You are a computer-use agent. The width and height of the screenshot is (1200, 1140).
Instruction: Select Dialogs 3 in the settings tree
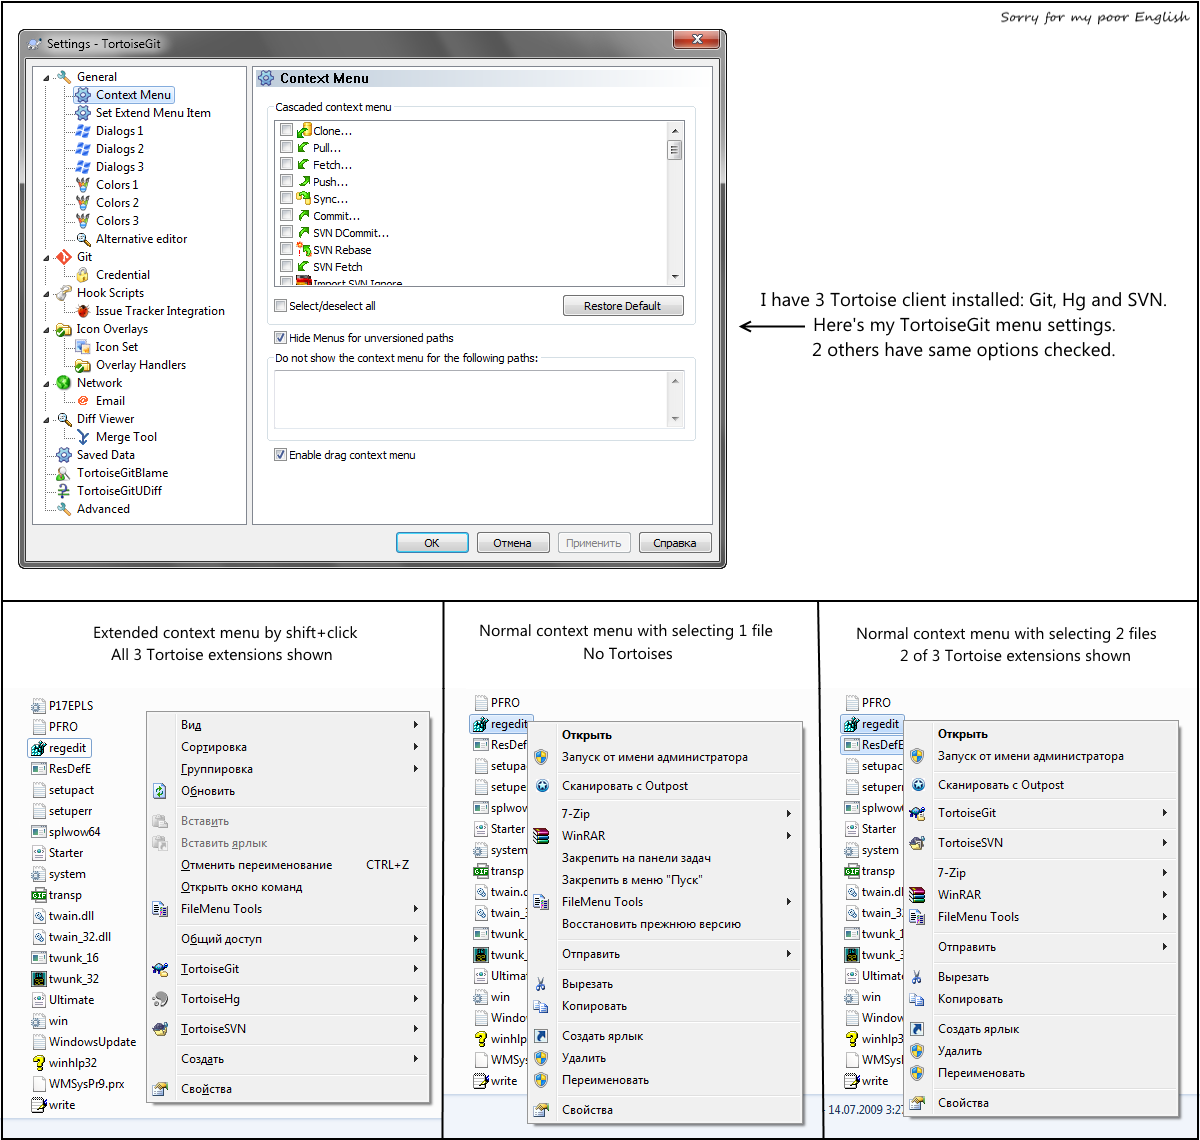click(119, 167)
